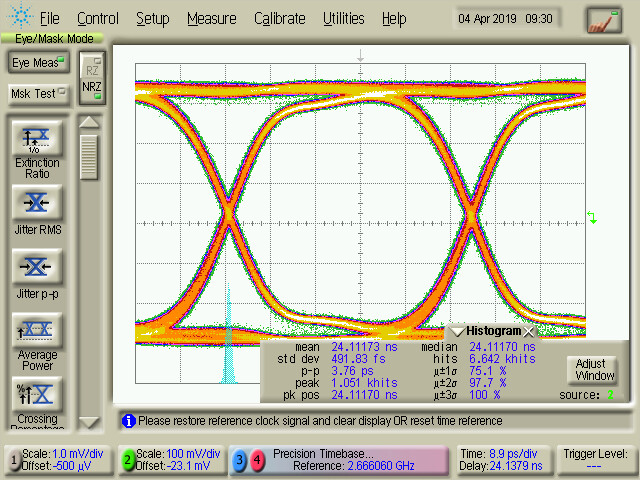Open the Calibrate menu

coord(280,18)
